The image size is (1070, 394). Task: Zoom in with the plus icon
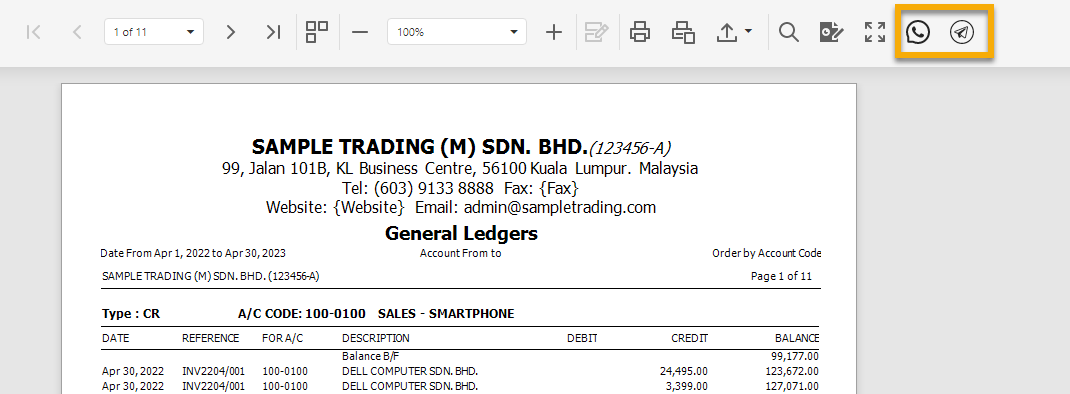pos(555,32)
